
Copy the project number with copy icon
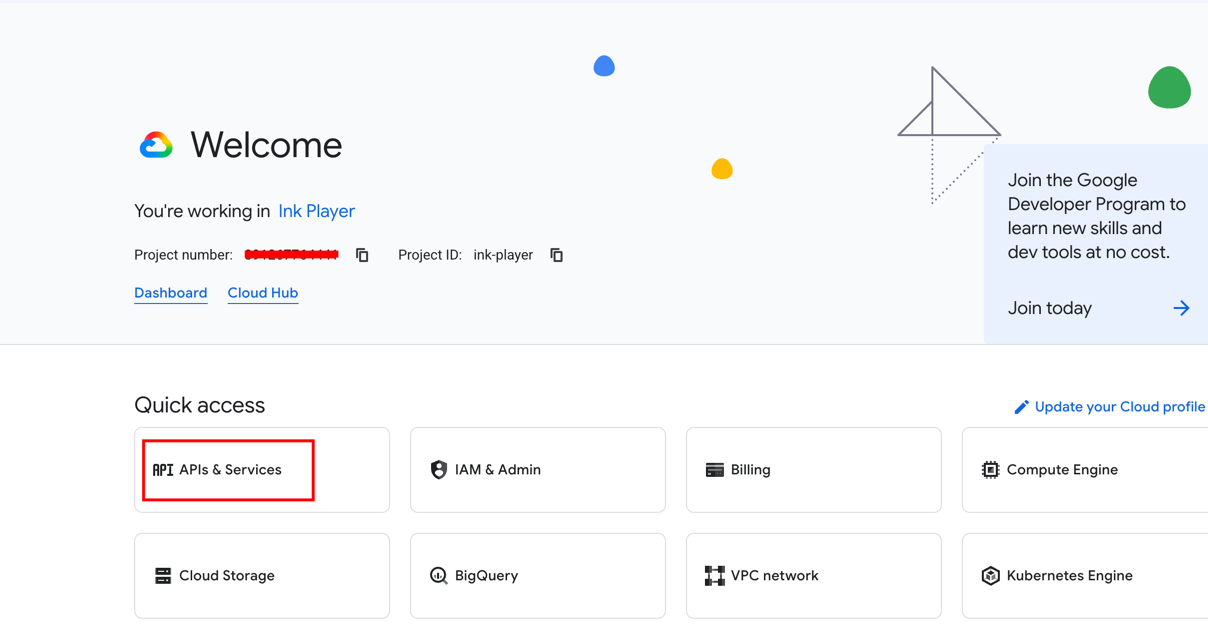click(362, 255)
